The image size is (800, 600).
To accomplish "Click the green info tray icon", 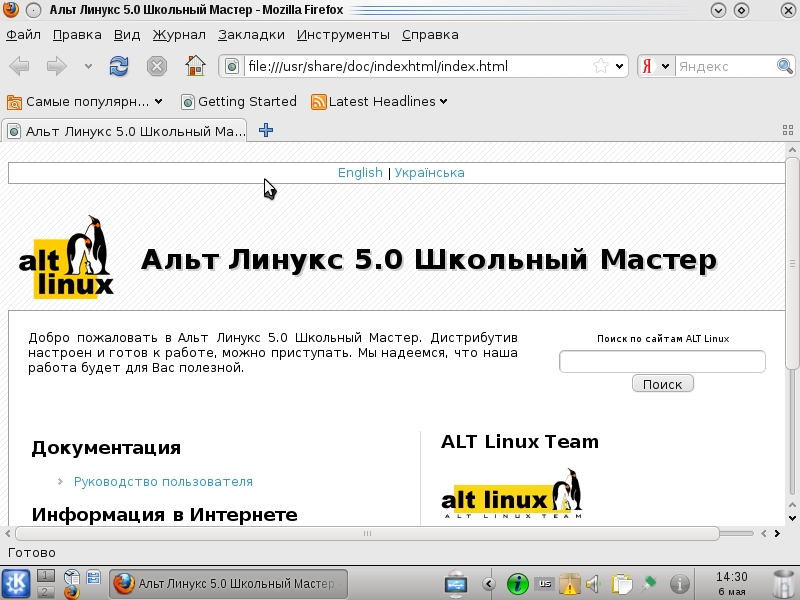I will click(517, 583).
